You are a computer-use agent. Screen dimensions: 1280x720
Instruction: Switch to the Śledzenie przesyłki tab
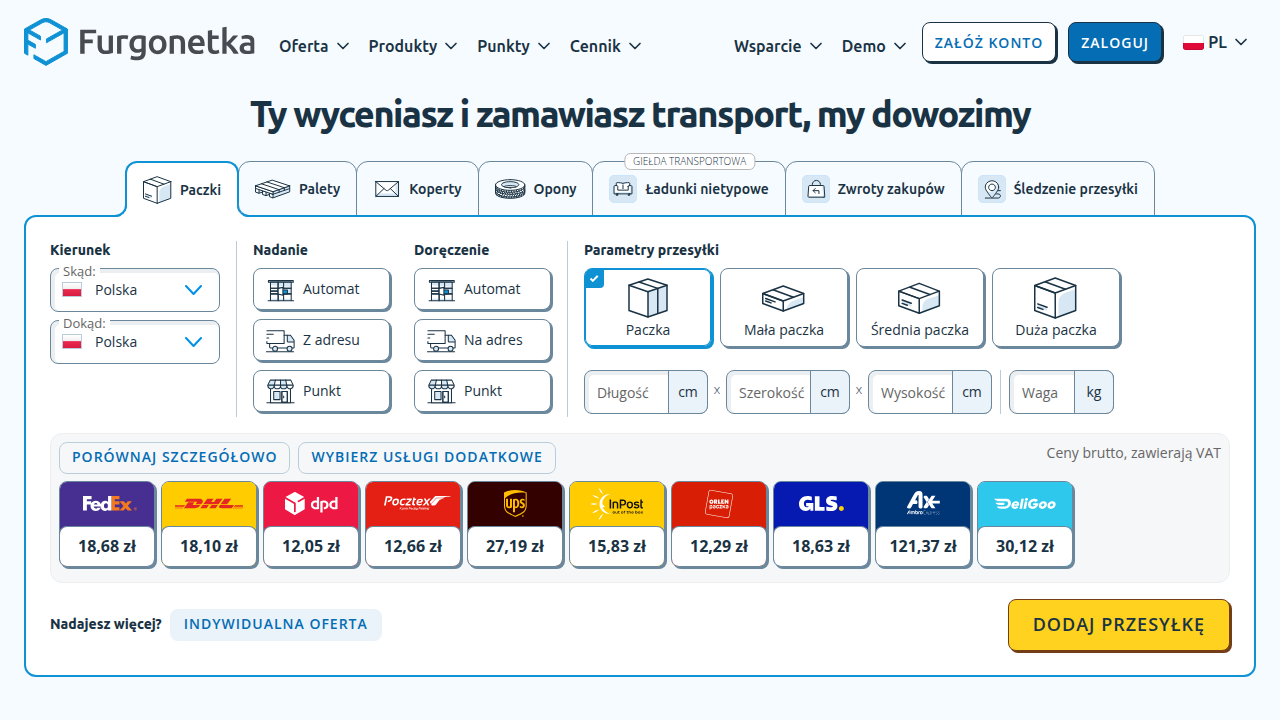[1058, 189]
